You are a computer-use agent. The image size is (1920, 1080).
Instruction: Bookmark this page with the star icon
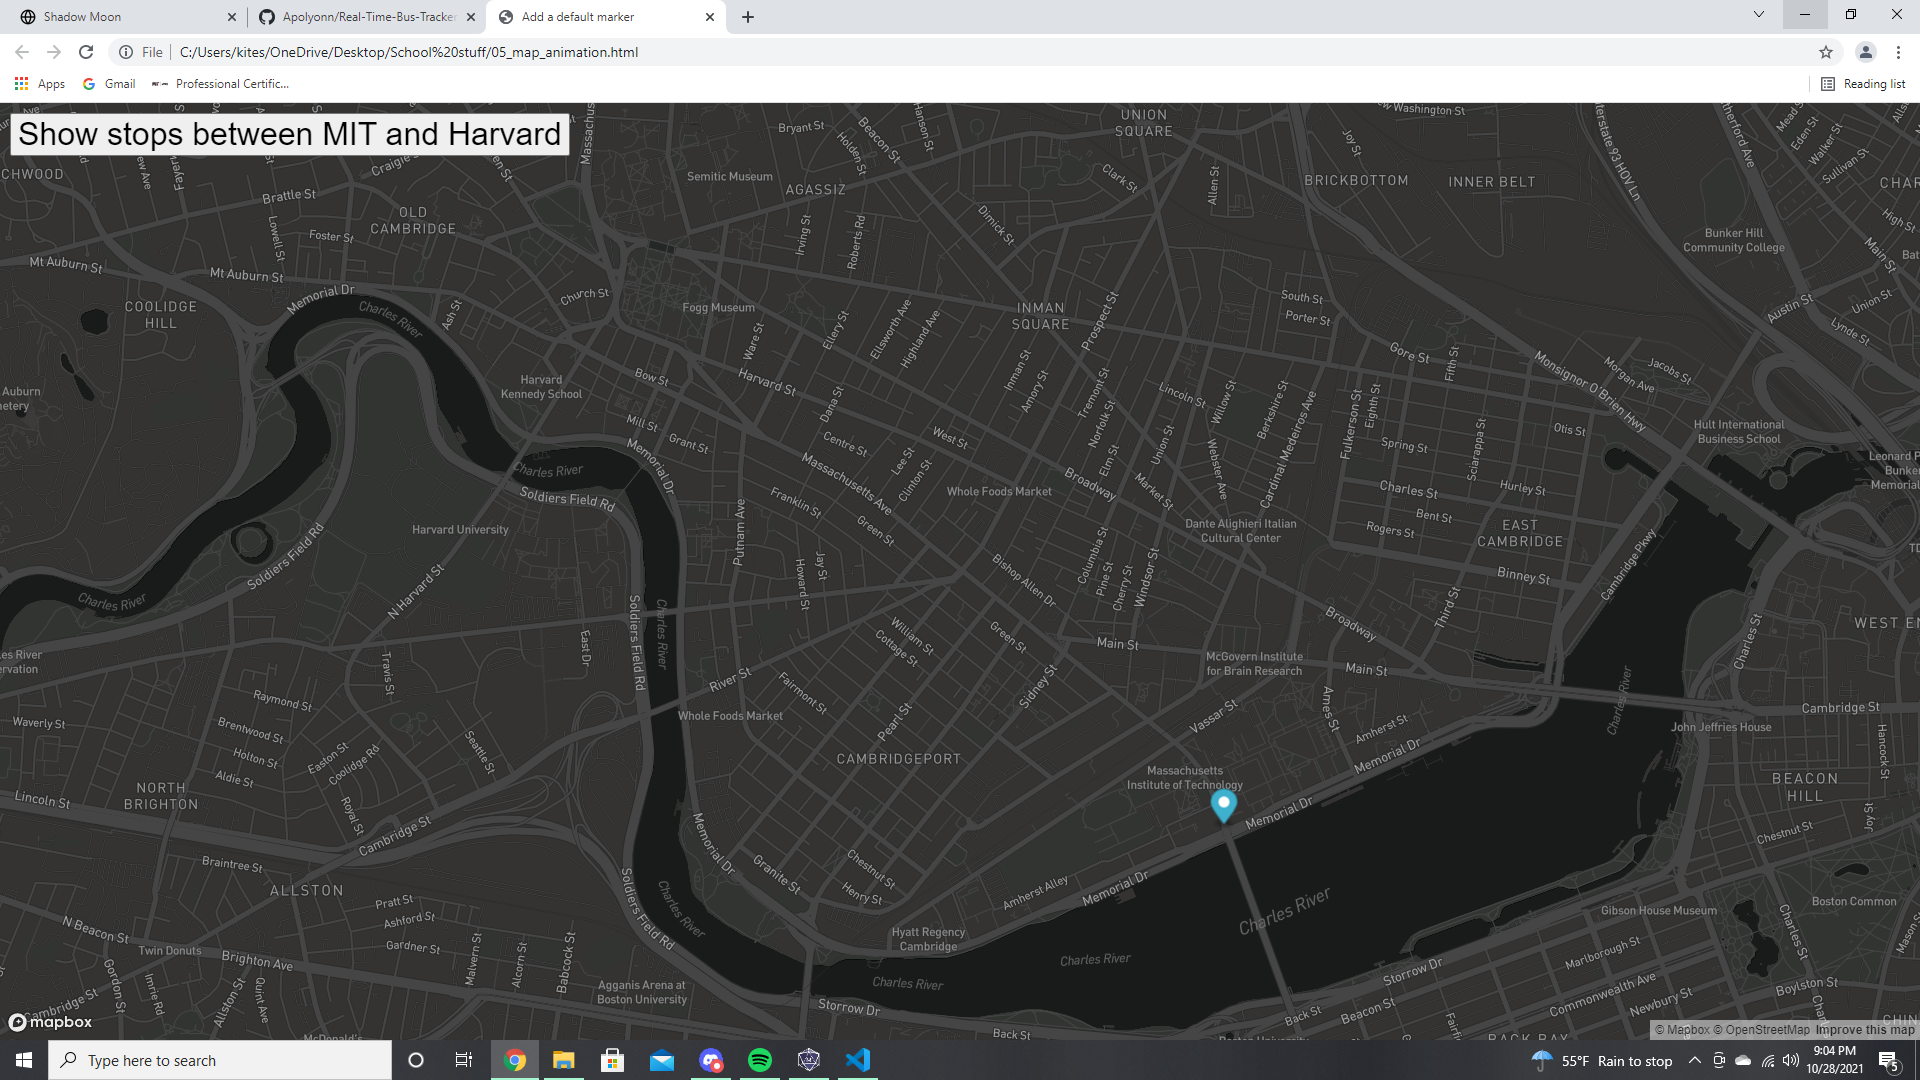pos(1825,52)
